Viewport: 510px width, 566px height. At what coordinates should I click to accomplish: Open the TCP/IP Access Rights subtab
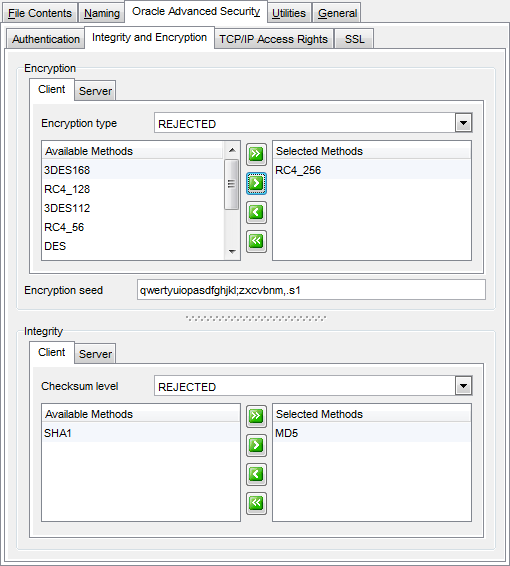274,39
